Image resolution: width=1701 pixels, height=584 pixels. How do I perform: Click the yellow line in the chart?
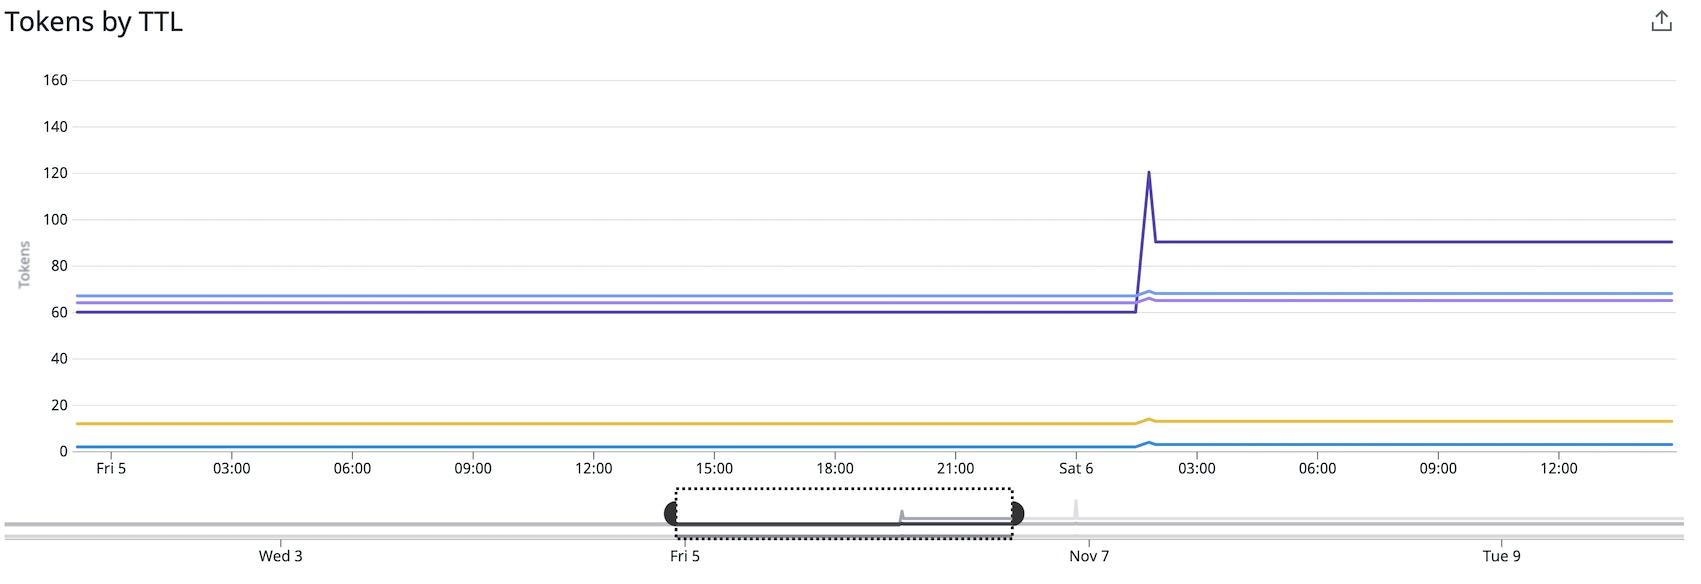pos(600,424)
